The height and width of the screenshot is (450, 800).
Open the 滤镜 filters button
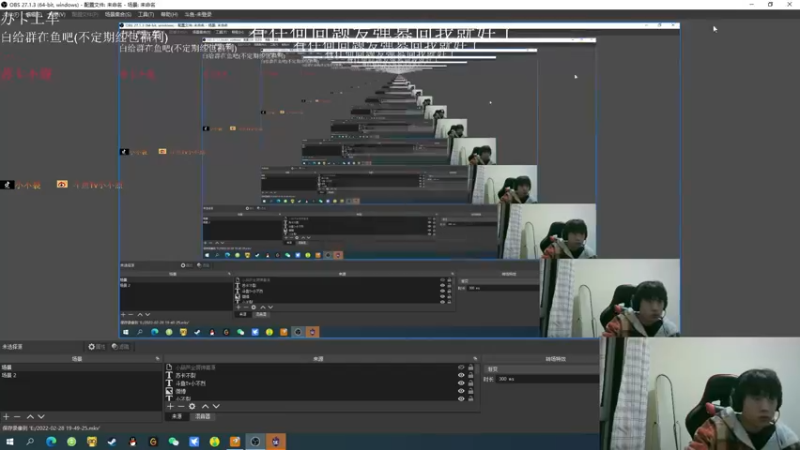(x=120, y=347)
